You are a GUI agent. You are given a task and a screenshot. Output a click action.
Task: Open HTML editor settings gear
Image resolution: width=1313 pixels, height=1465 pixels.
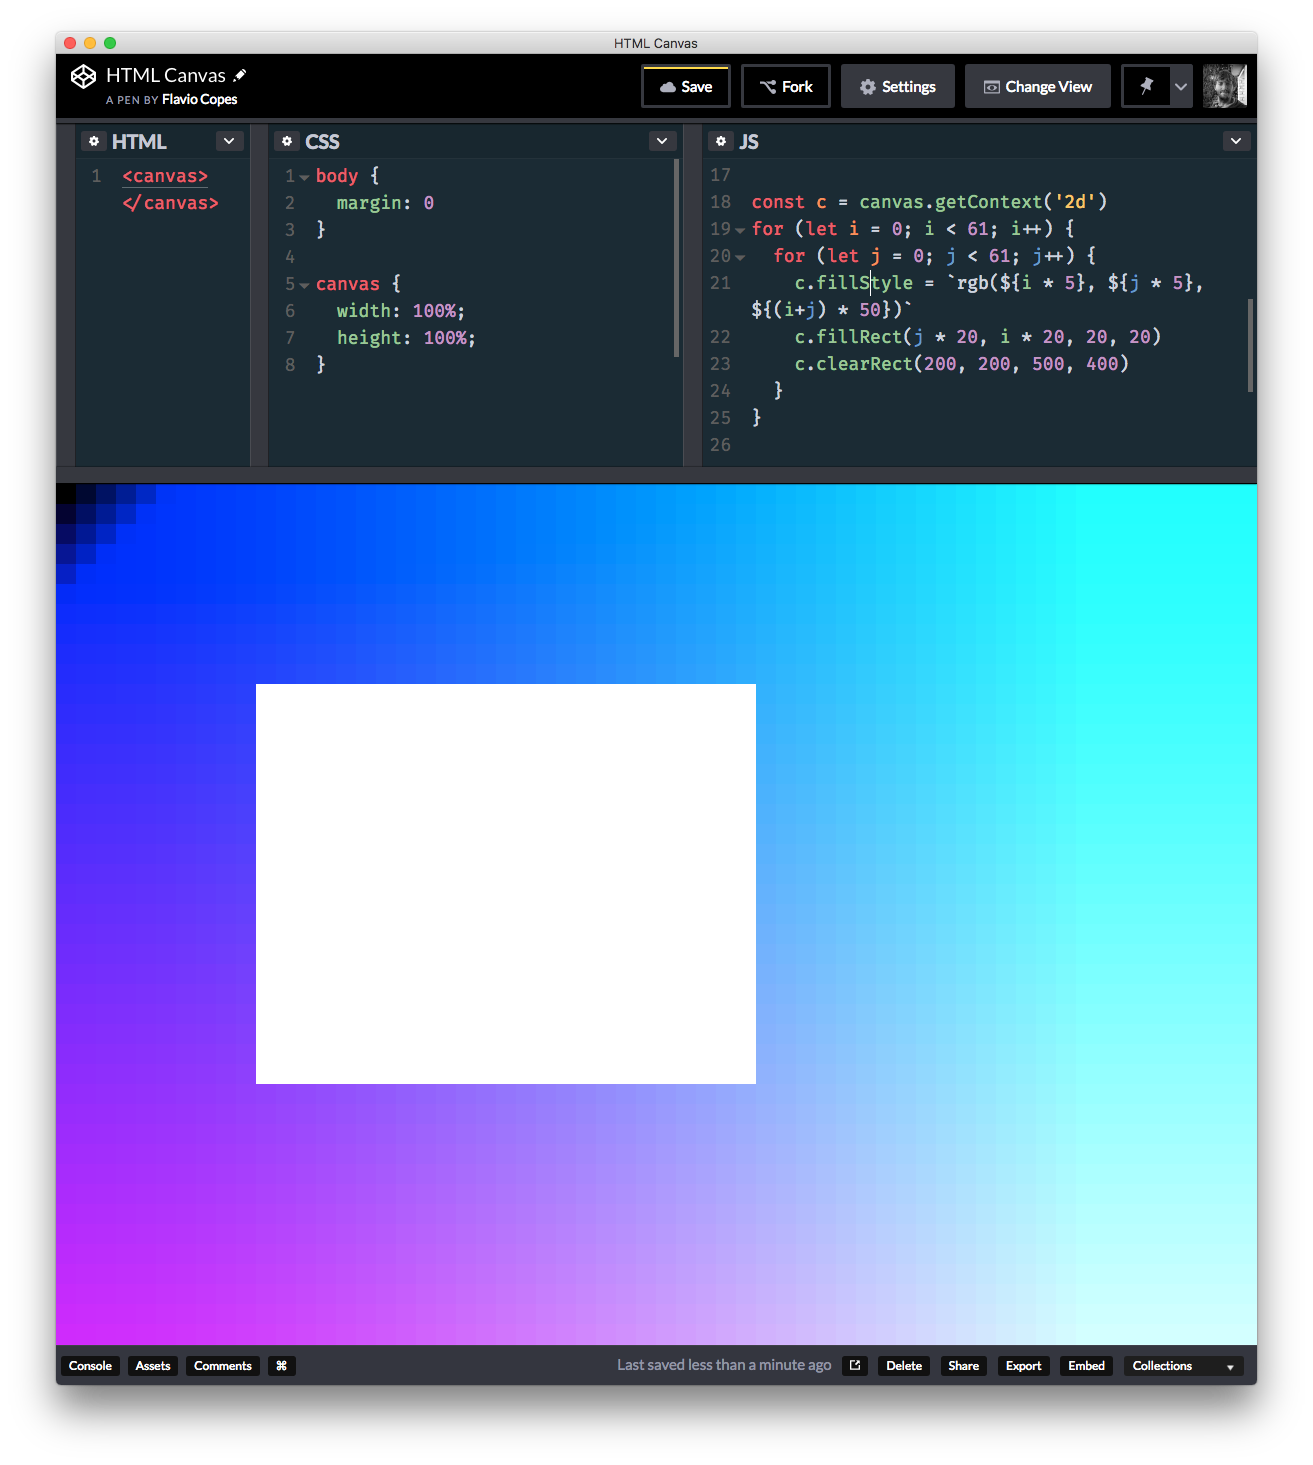pyautogui.click(x=94, y=141)
